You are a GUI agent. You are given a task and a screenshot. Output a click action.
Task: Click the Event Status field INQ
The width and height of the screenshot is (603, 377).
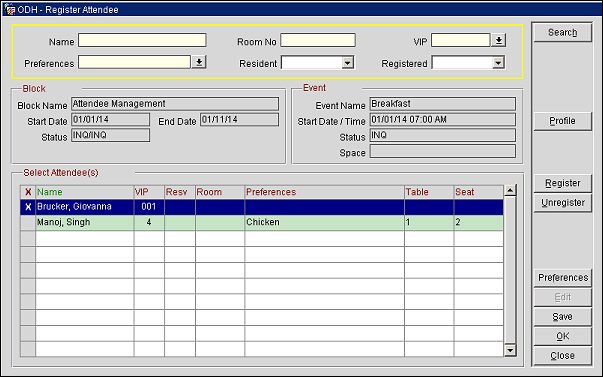coord(443,135)
